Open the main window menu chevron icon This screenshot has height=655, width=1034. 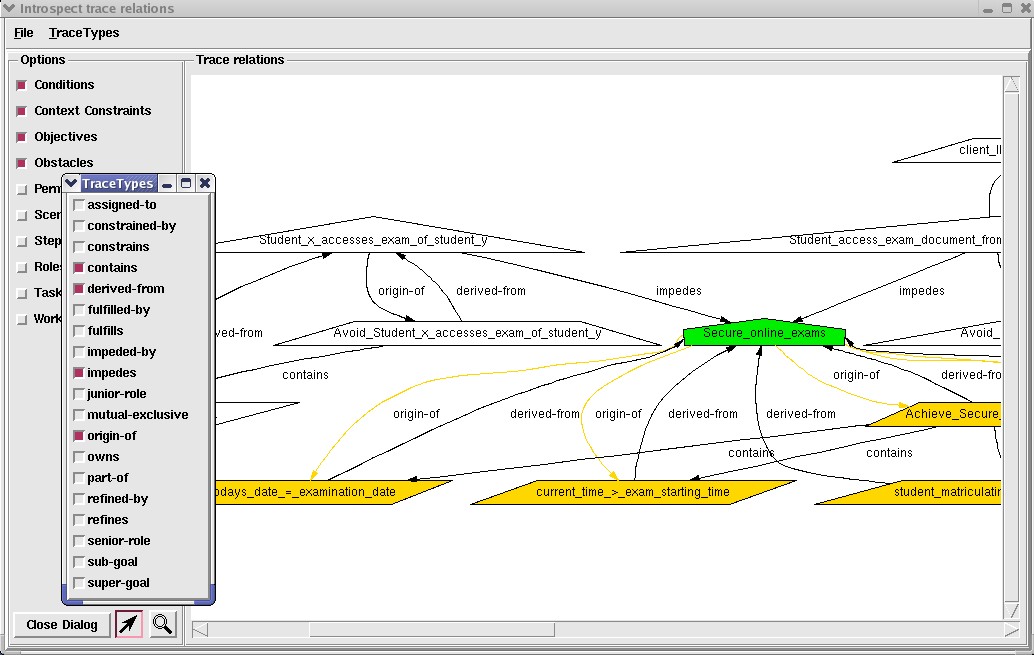tap(9, 8)
